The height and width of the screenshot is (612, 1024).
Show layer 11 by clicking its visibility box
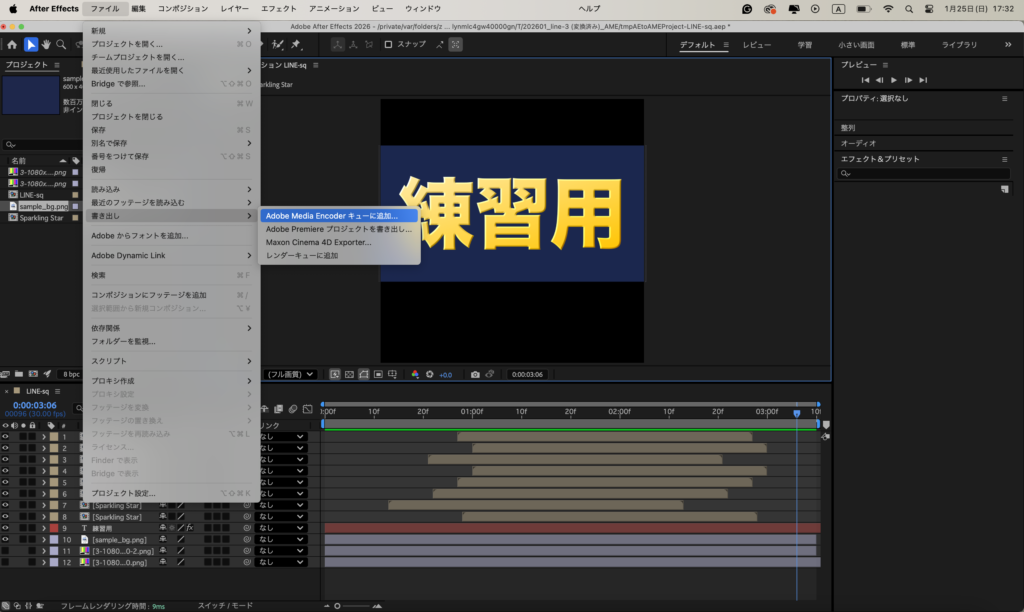pos(5,551)
